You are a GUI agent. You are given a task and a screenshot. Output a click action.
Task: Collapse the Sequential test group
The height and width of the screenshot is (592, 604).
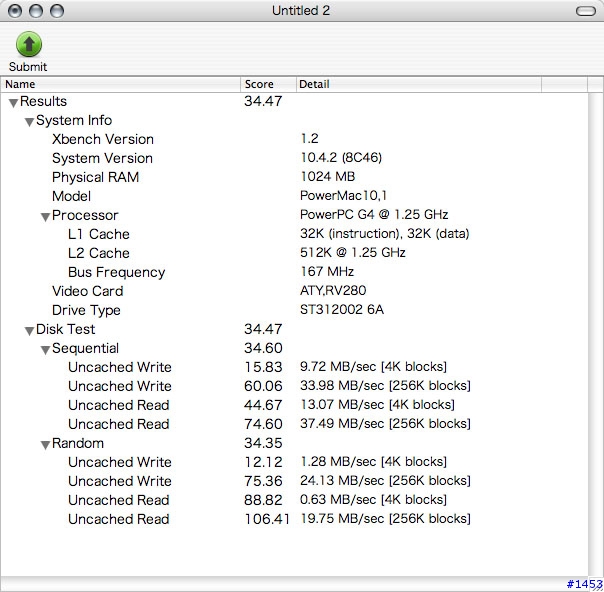[45, 350]
